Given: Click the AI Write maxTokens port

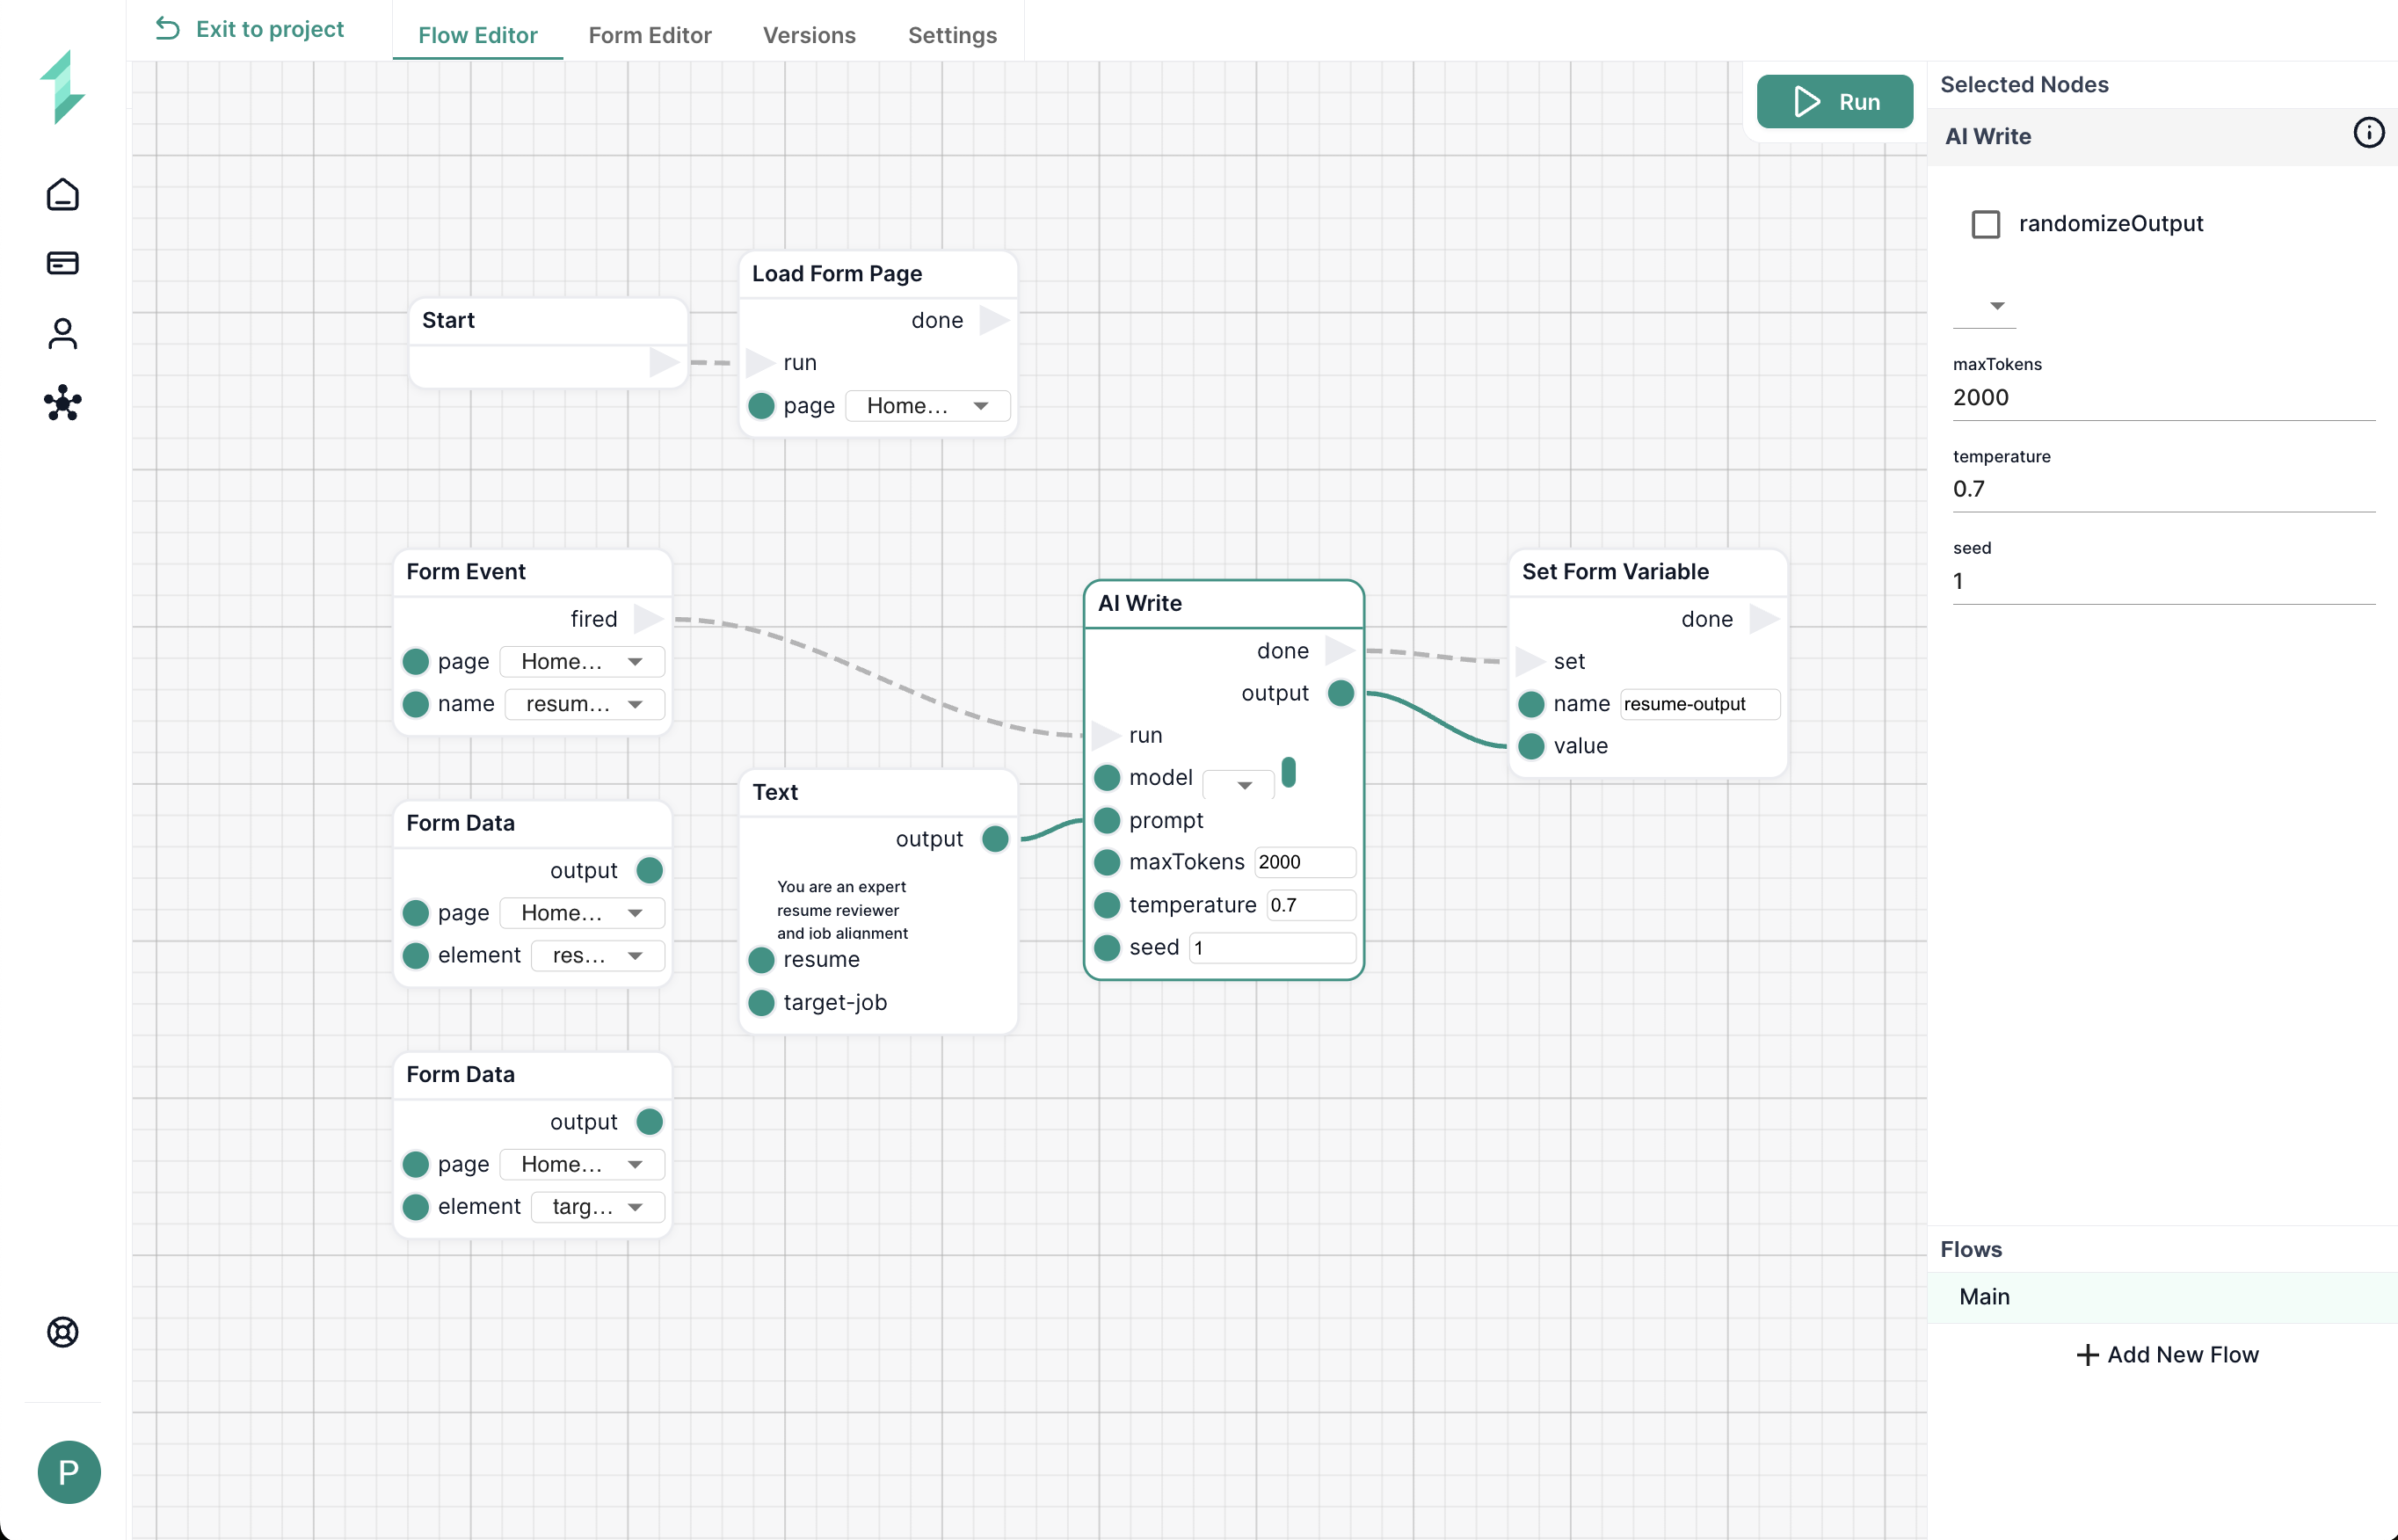Looking at the screenshot, I should tap(1107, 862).
